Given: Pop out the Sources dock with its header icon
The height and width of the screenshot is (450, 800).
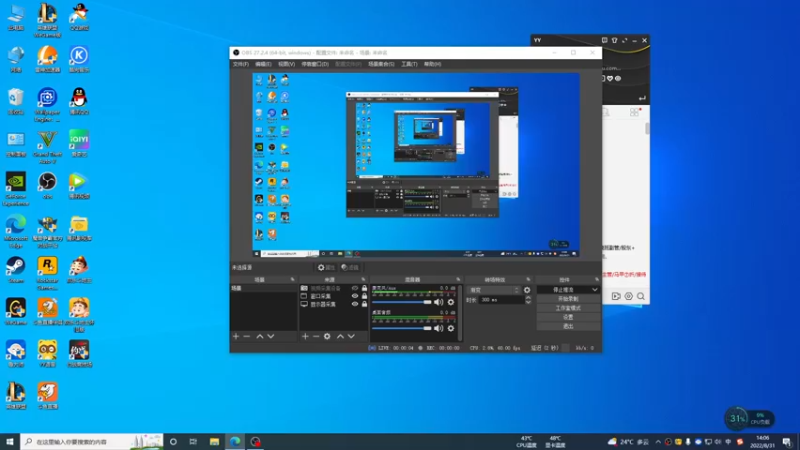Looking at the screenshot, I should click(x=363, y=280).
